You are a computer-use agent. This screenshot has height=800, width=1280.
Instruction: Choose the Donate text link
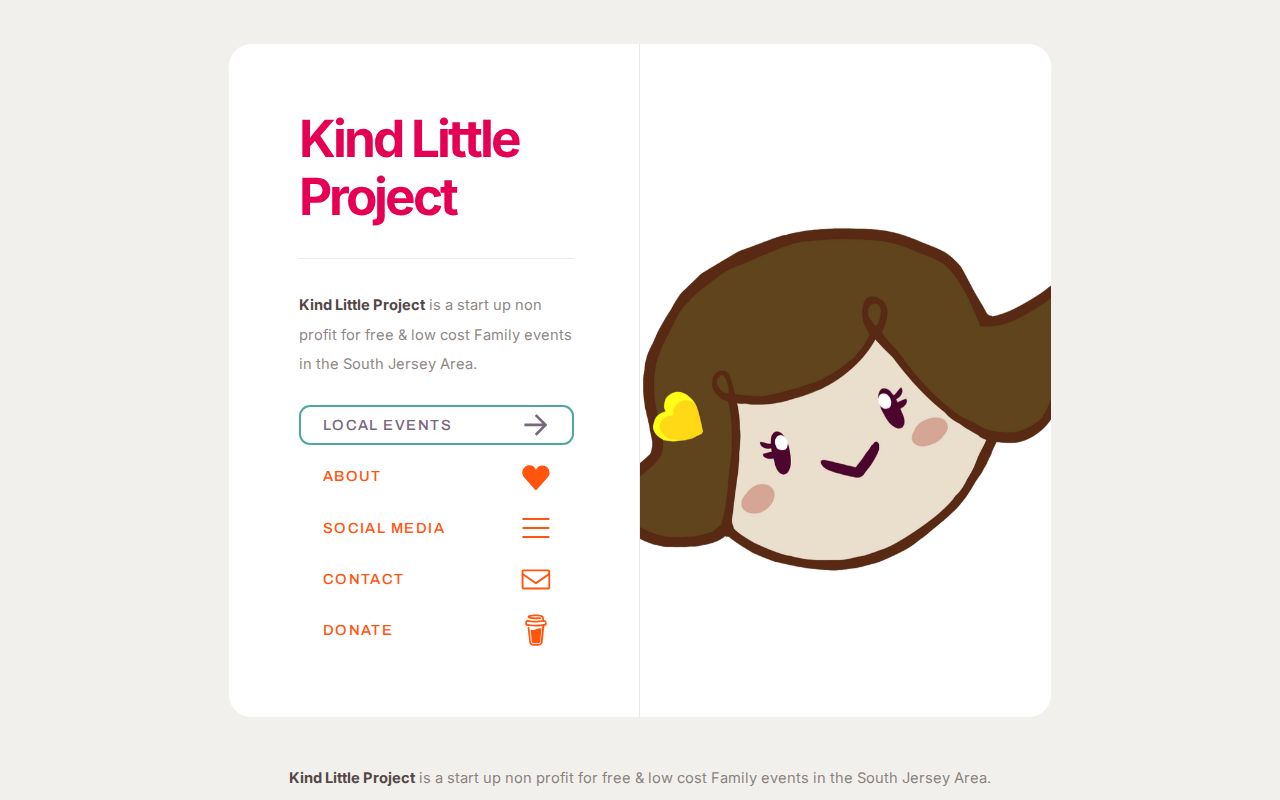click(x=358, y=630)
